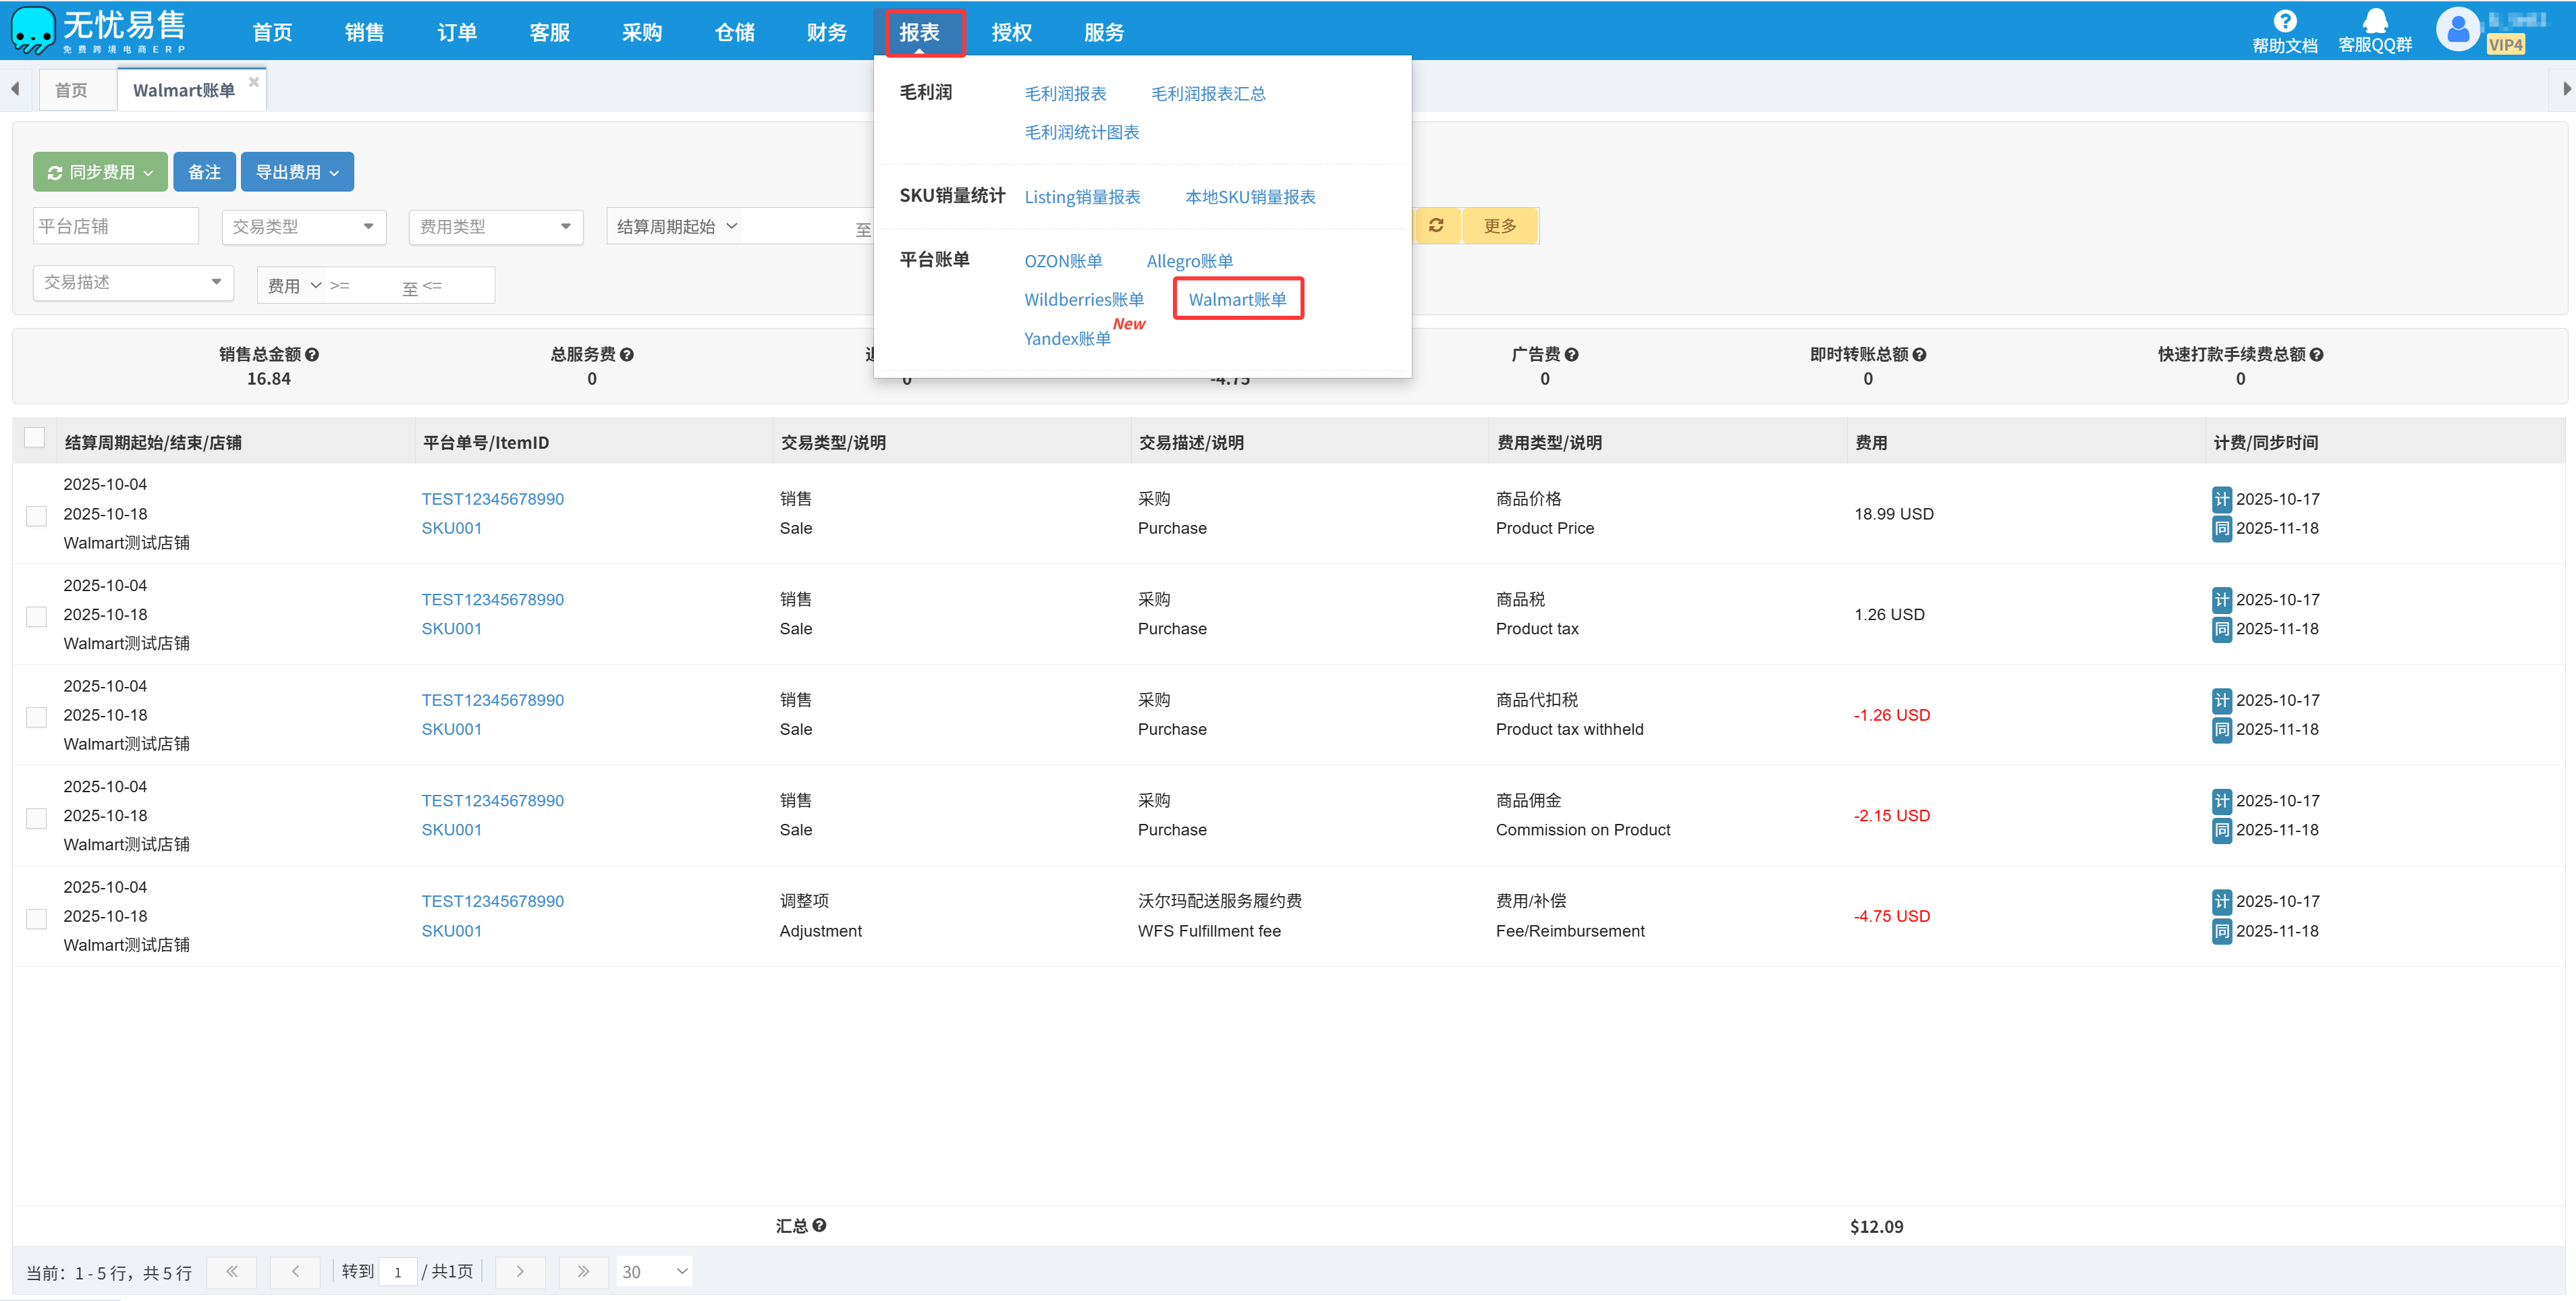Click the 广告费 help icon
2576x1301 pixels.
coord(1571,355)
